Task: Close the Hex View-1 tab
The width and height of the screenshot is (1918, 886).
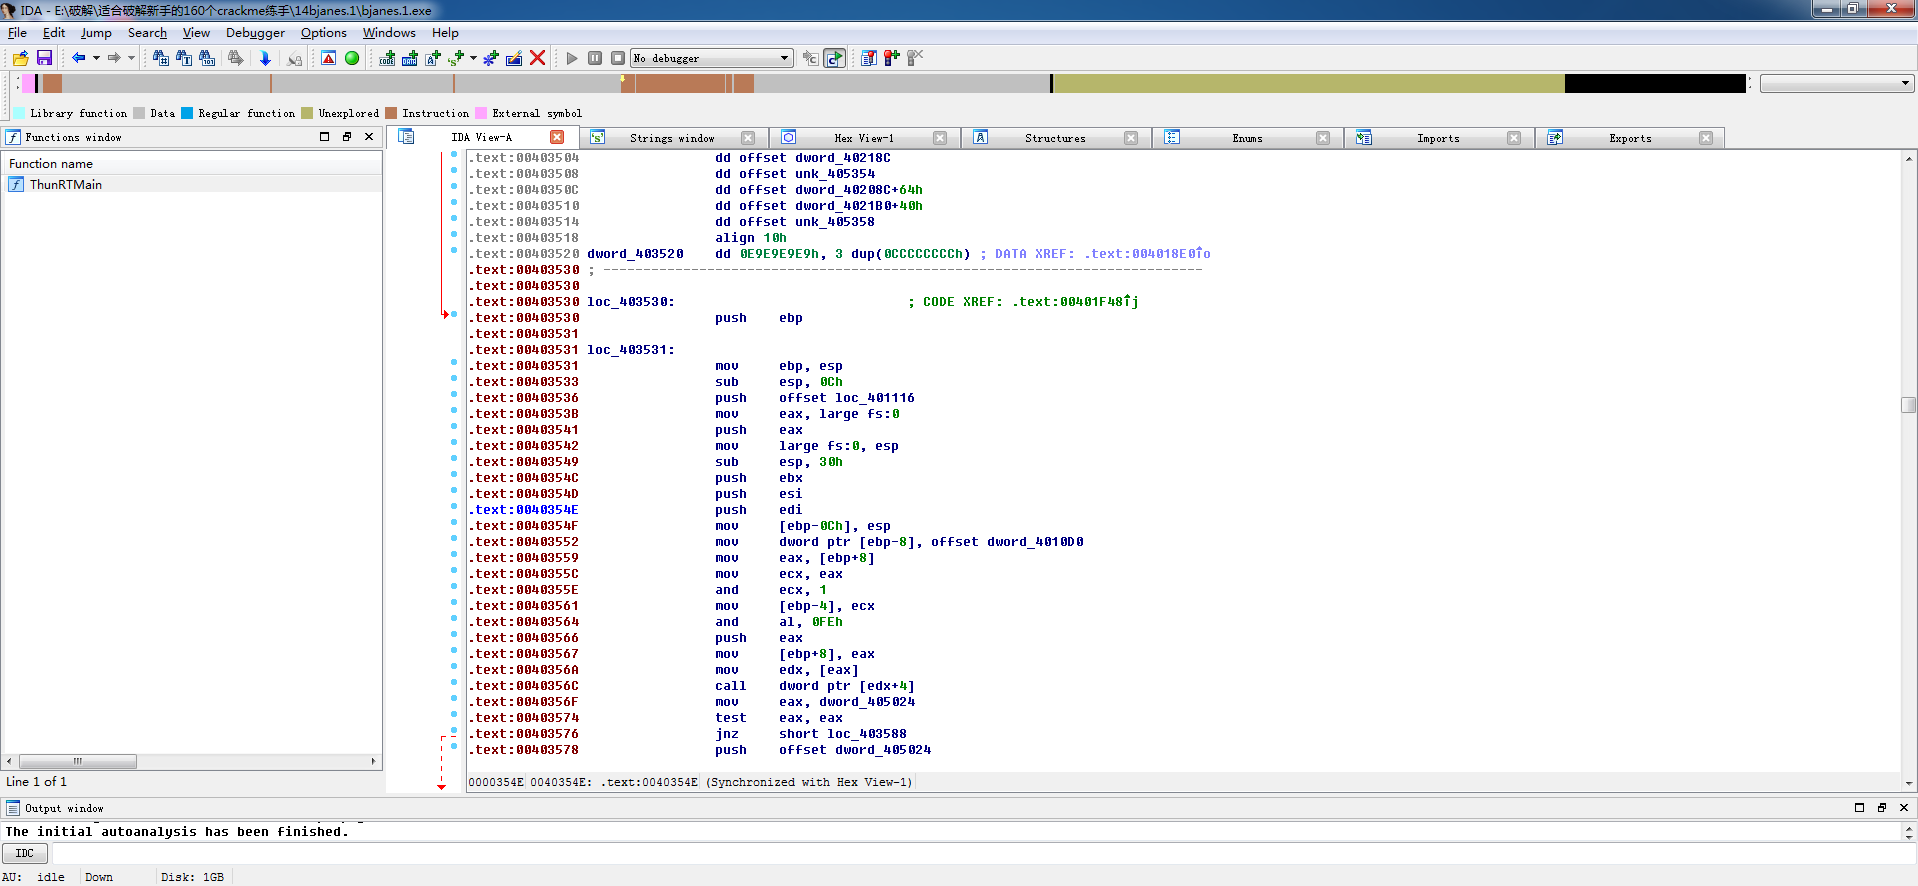Action: [x=940, y=138]
